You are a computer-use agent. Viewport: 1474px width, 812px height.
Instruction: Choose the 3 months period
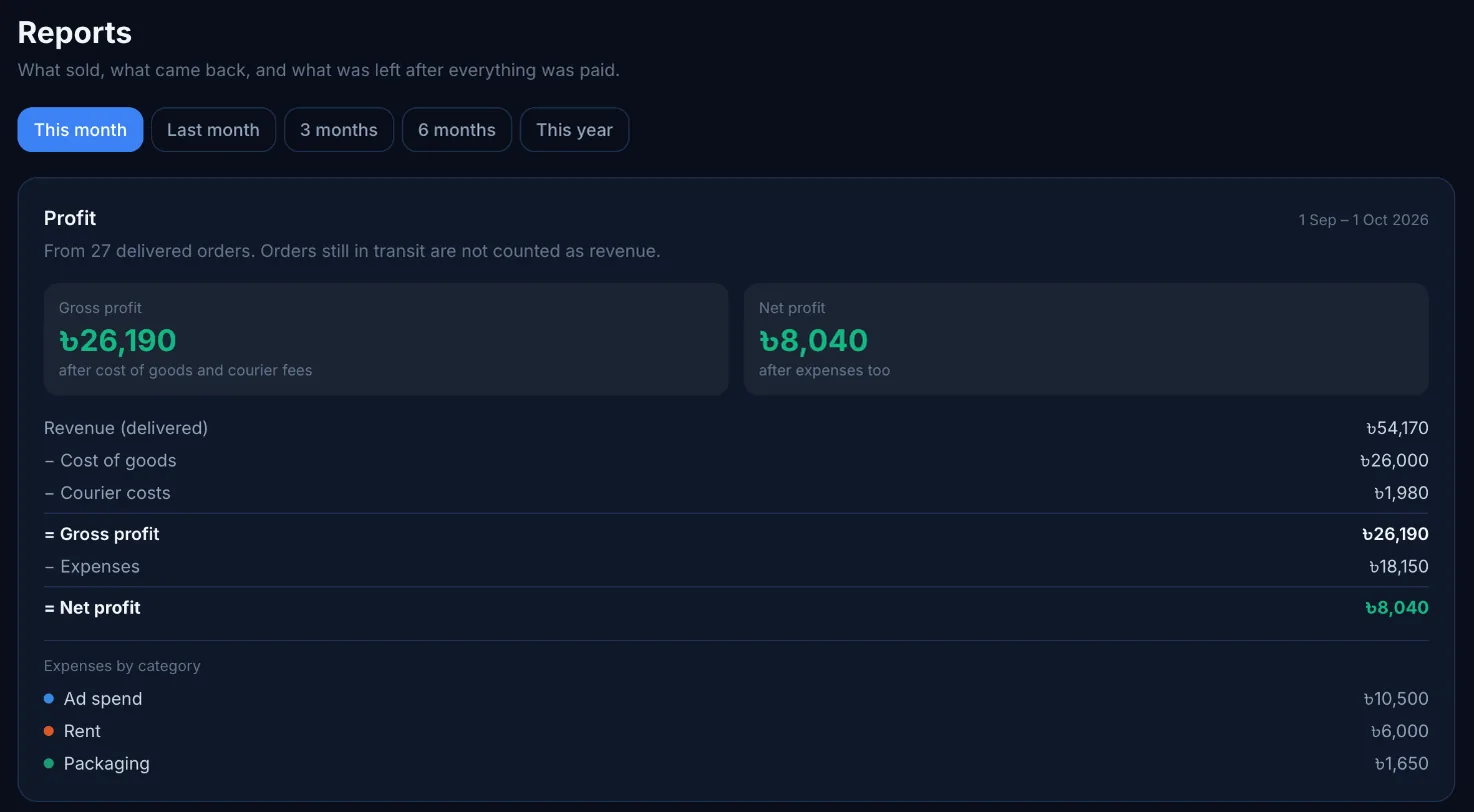339,130
